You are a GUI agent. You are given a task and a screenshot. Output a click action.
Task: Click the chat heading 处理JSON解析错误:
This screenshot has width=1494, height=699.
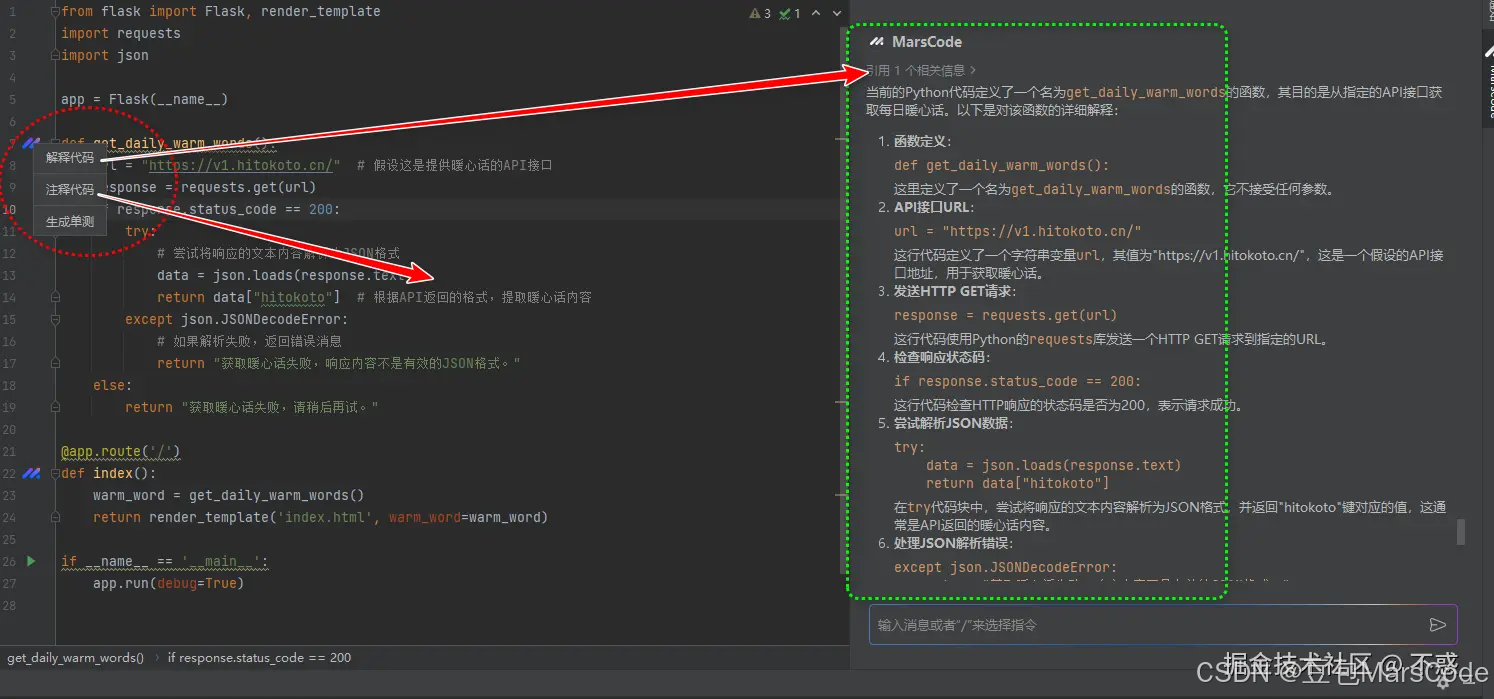point(953,543)
